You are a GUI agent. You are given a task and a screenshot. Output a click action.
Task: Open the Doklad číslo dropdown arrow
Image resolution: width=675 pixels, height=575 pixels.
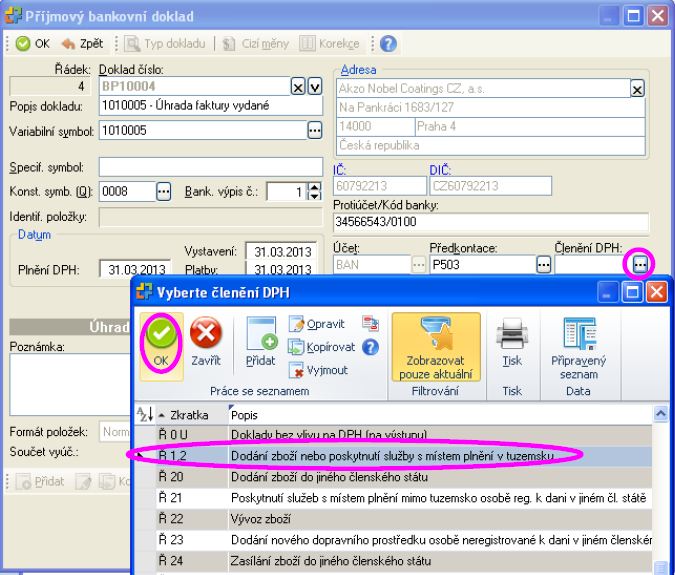(315, 87)
